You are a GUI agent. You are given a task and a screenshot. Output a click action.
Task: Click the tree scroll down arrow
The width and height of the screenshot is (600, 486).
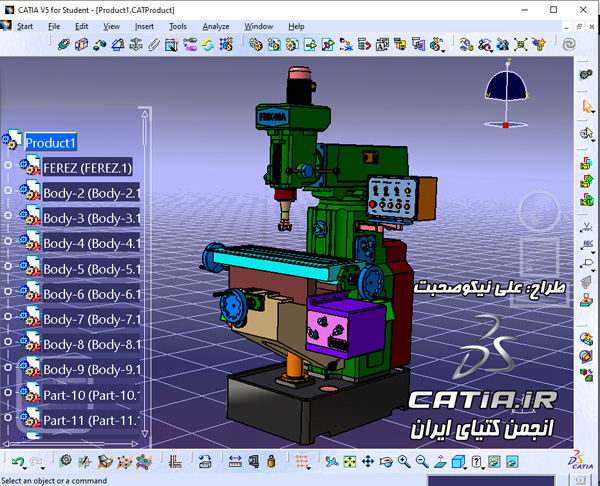click(x=145, y=433)
